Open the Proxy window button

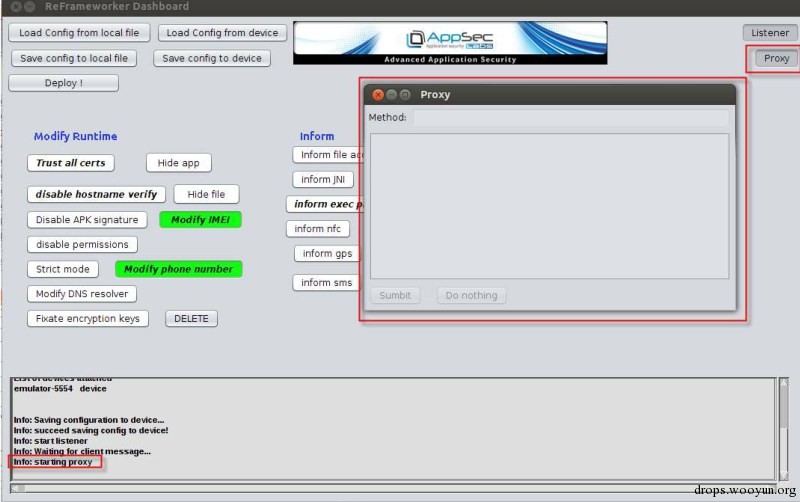click(776, 58)
